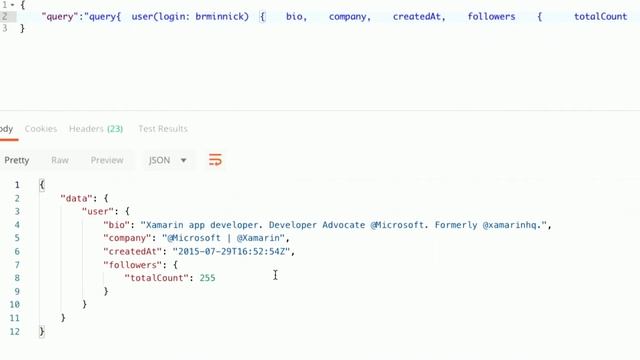Click response line number 7

(x=17, y=265)
